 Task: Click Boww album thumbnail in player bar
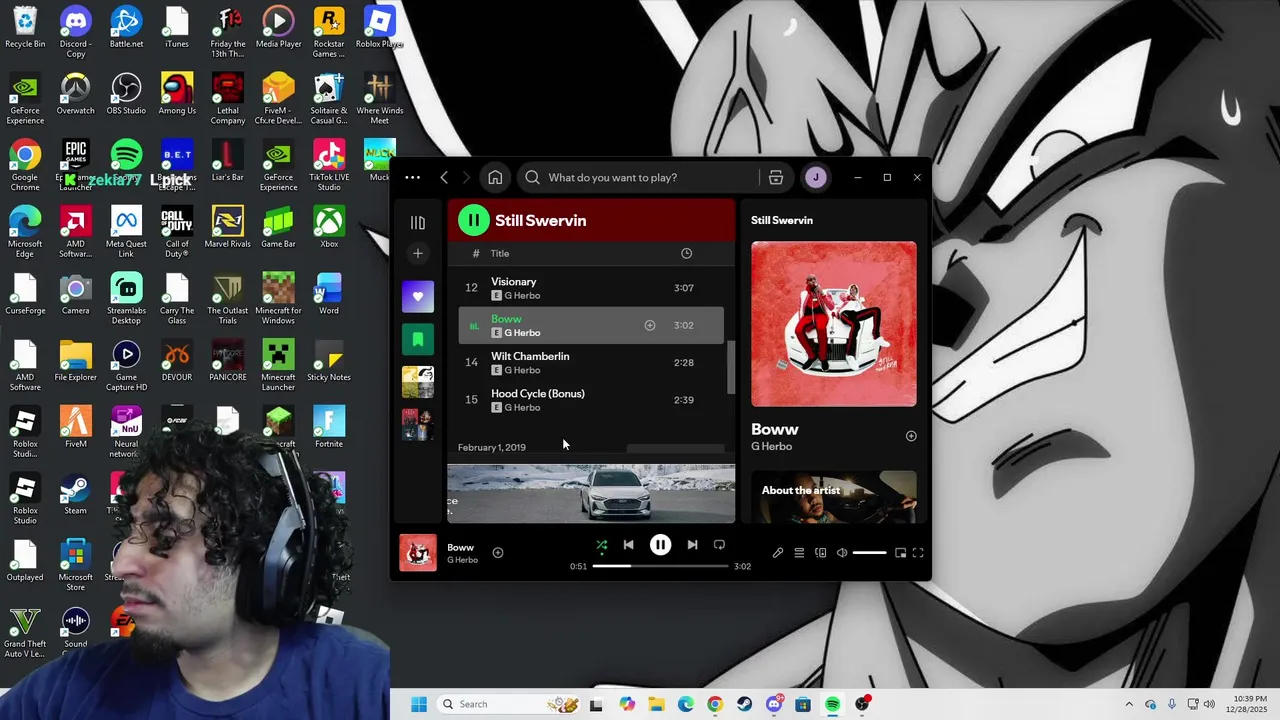coord(418,553)
